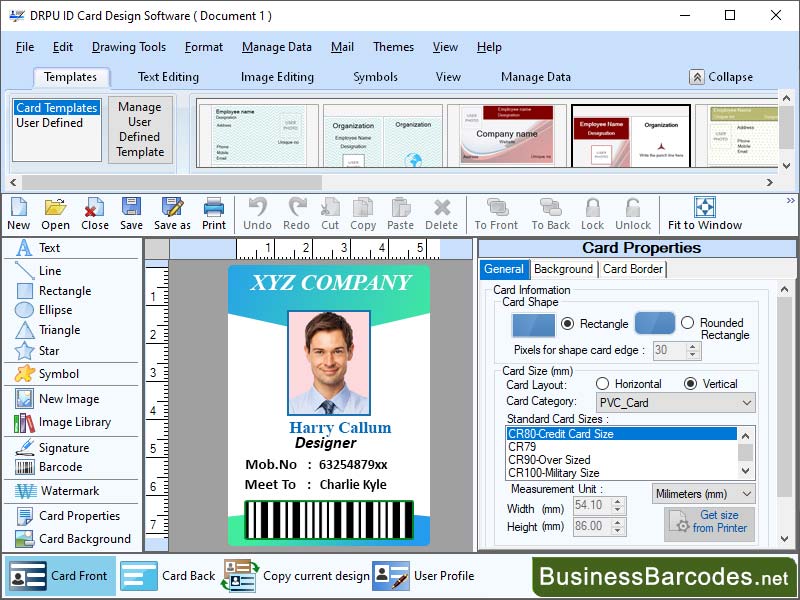Choose the Barcode tool
This screenshot has height=600, width=800.
60,467
